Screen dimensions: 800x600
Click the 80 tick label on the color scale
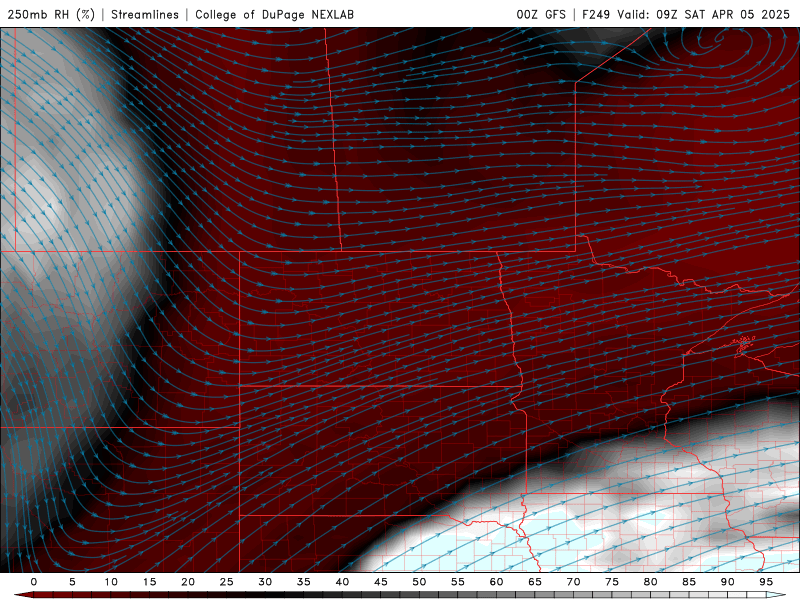coord(650,582)
